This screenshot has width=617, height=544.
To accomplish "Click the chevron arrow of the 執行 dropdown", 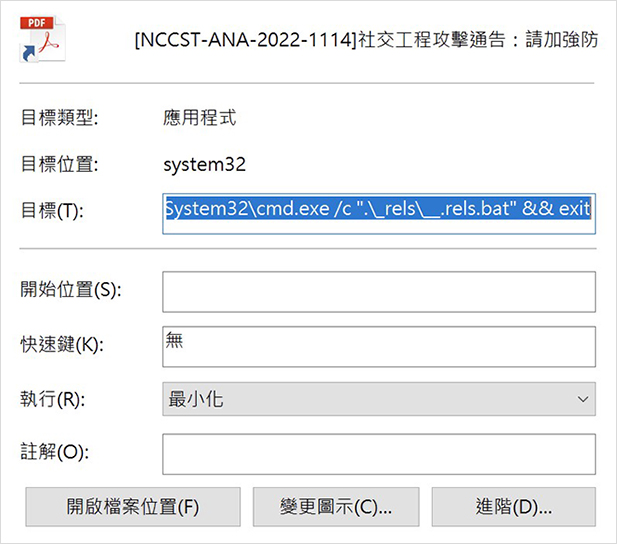I will click(x=583, y=399).
